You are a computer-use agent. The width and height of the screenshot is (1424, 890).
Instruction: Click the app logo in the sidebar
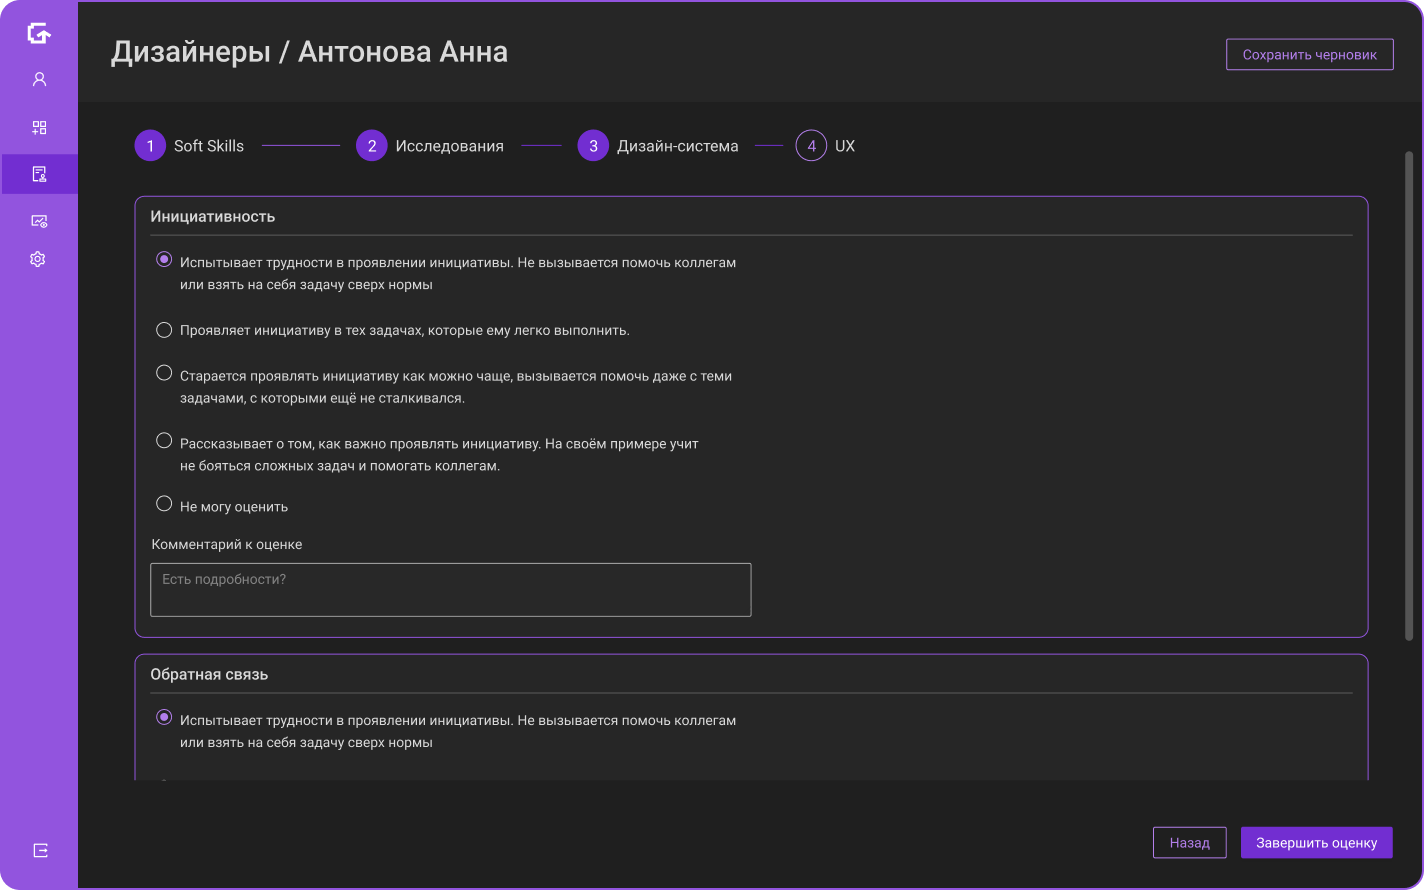point(39,34)
